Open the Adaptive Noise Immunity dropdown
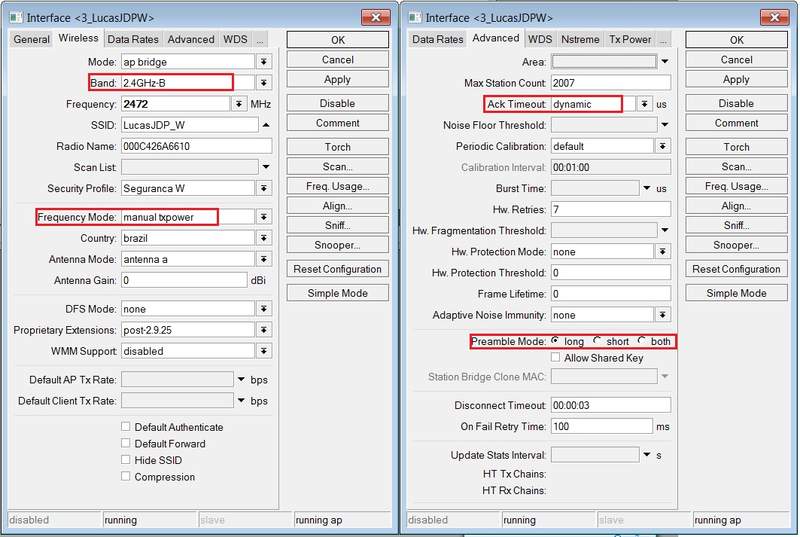 click(662, 315)
